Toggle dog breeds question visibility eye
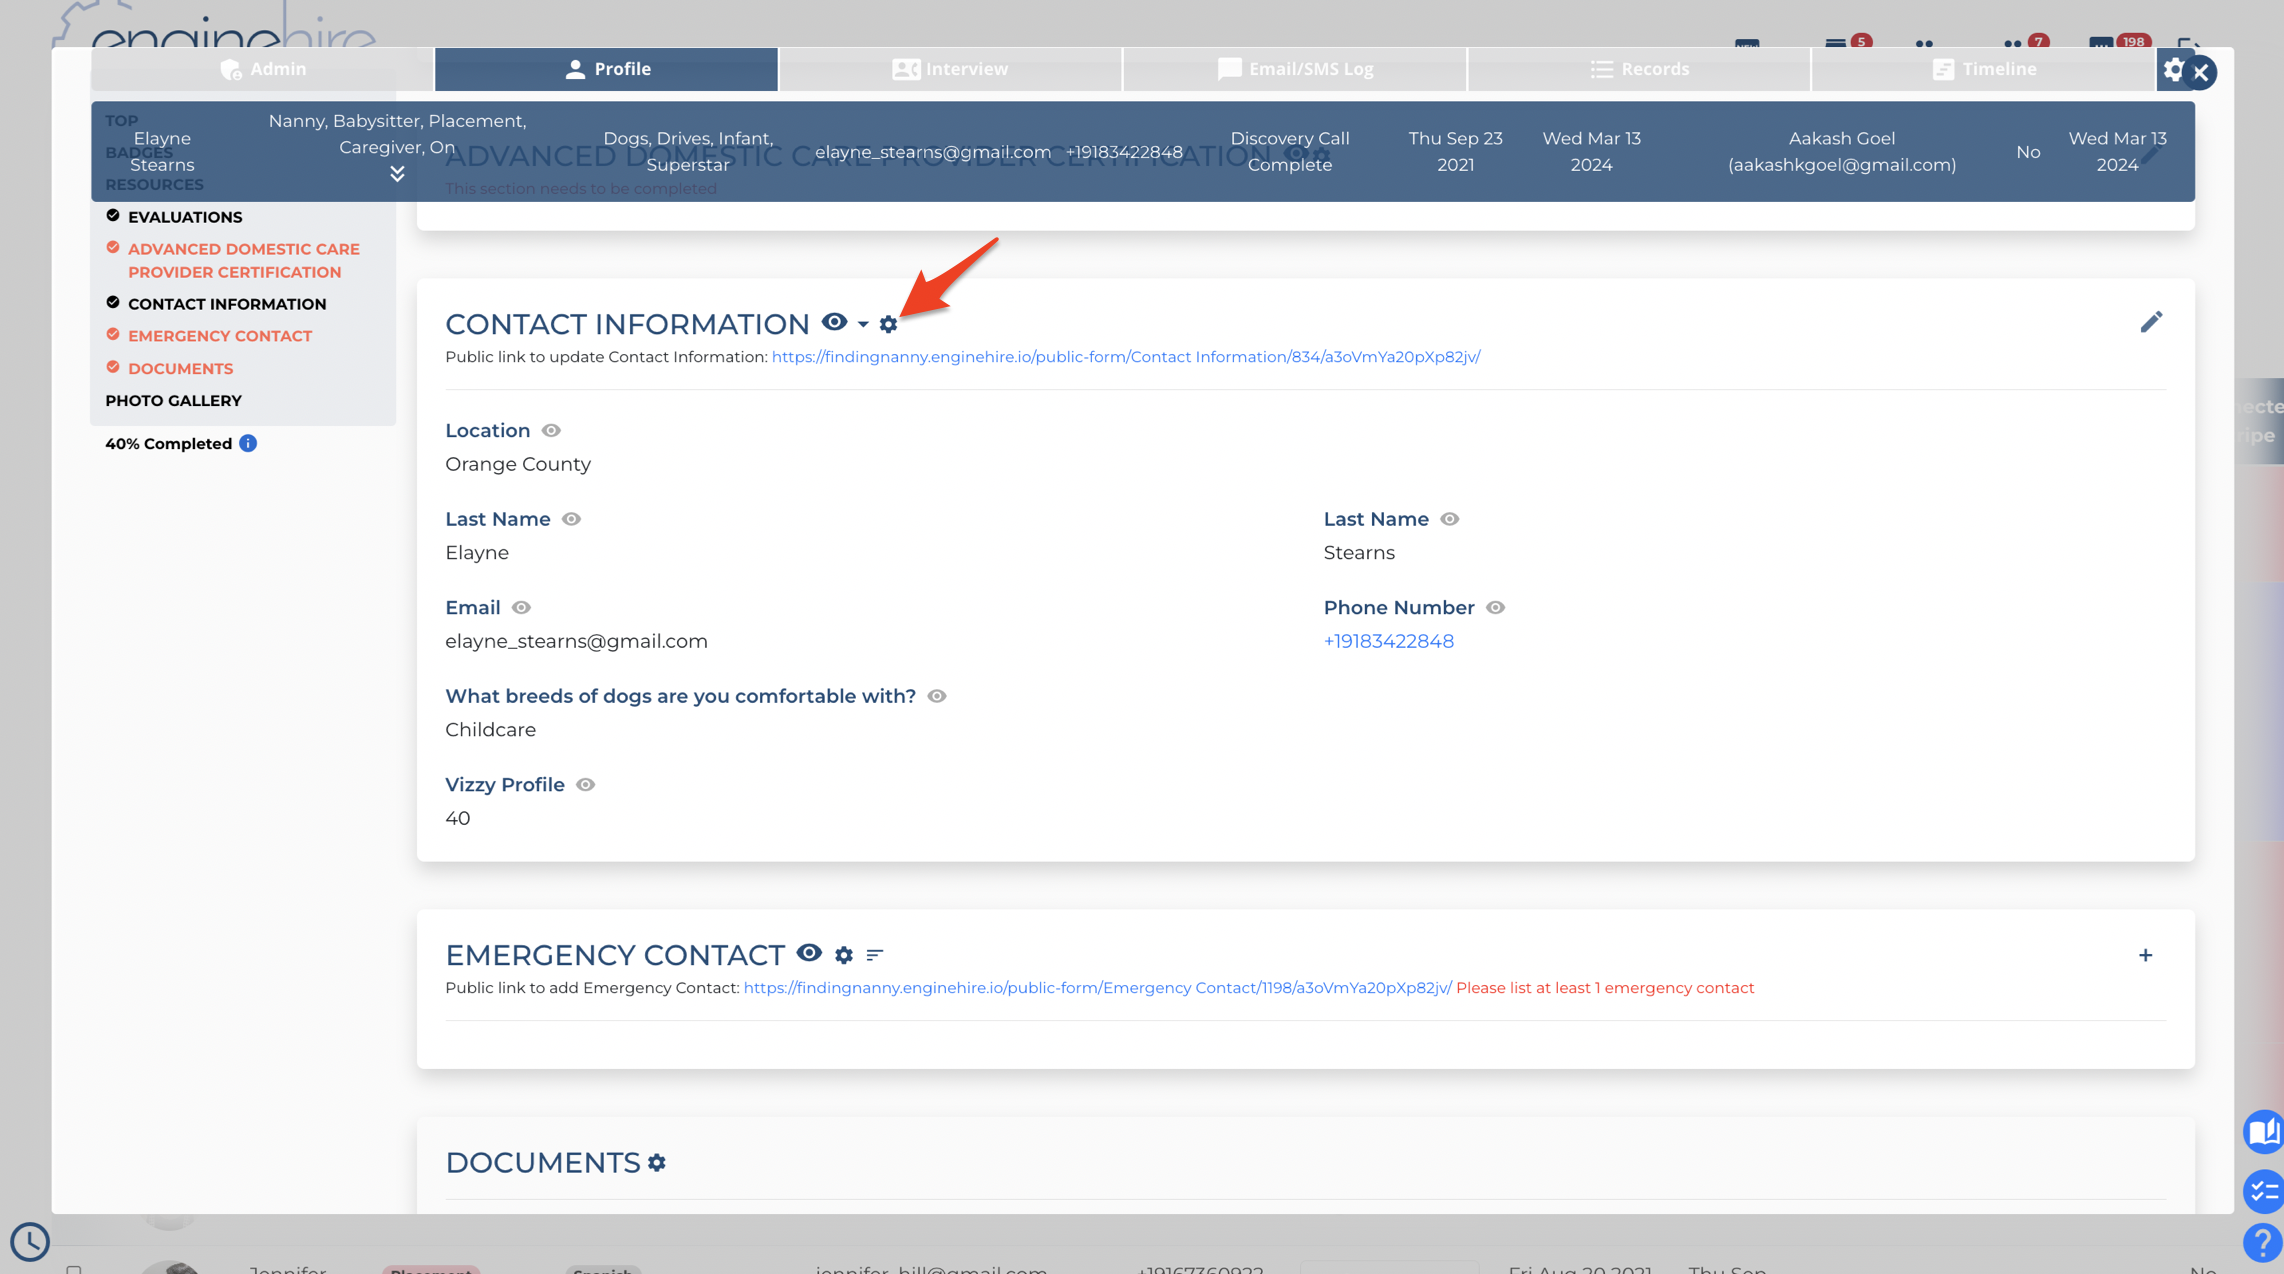This screenshot has height=1274, width=2284. point(936,696)
